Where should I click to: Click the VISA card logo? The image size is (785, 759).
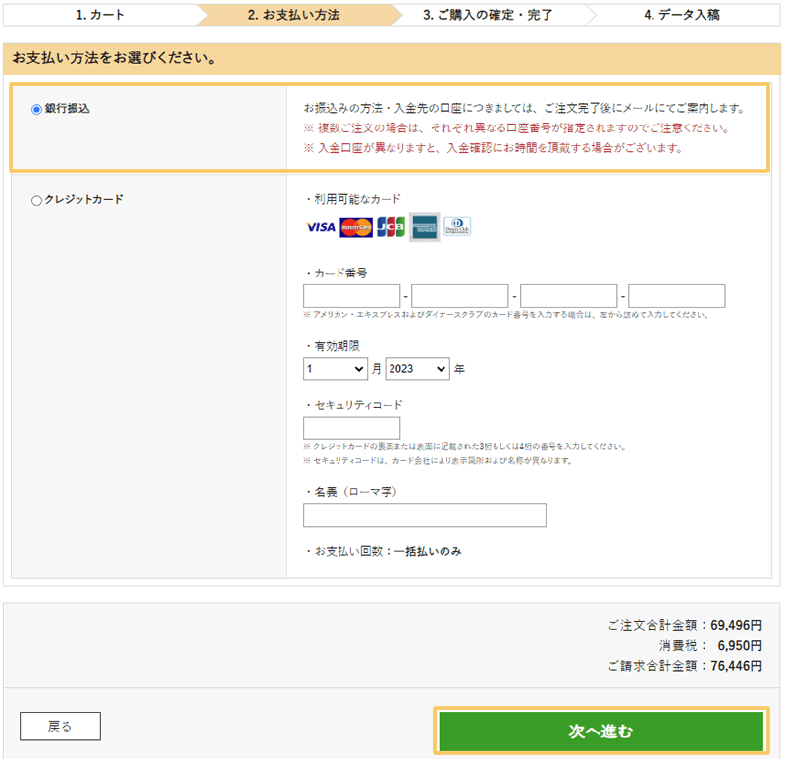point(320,227)
